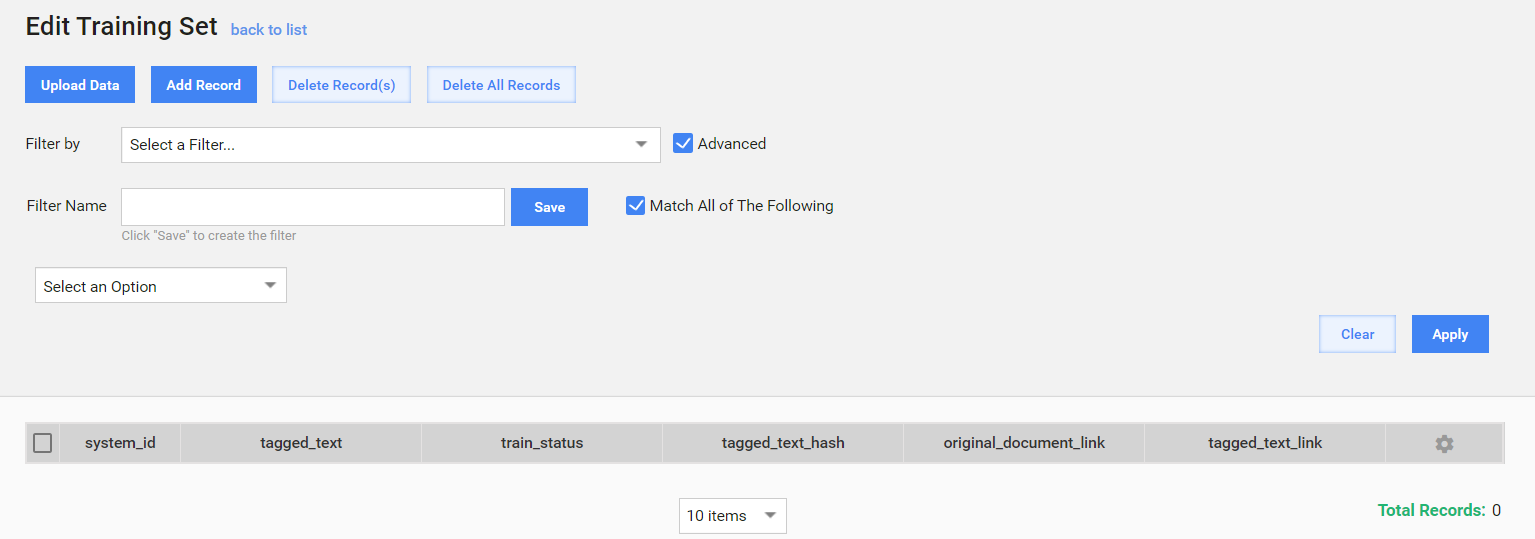Expand the Select an Option combo box
The image size is (1535, 539).
(x=161, y=286)
